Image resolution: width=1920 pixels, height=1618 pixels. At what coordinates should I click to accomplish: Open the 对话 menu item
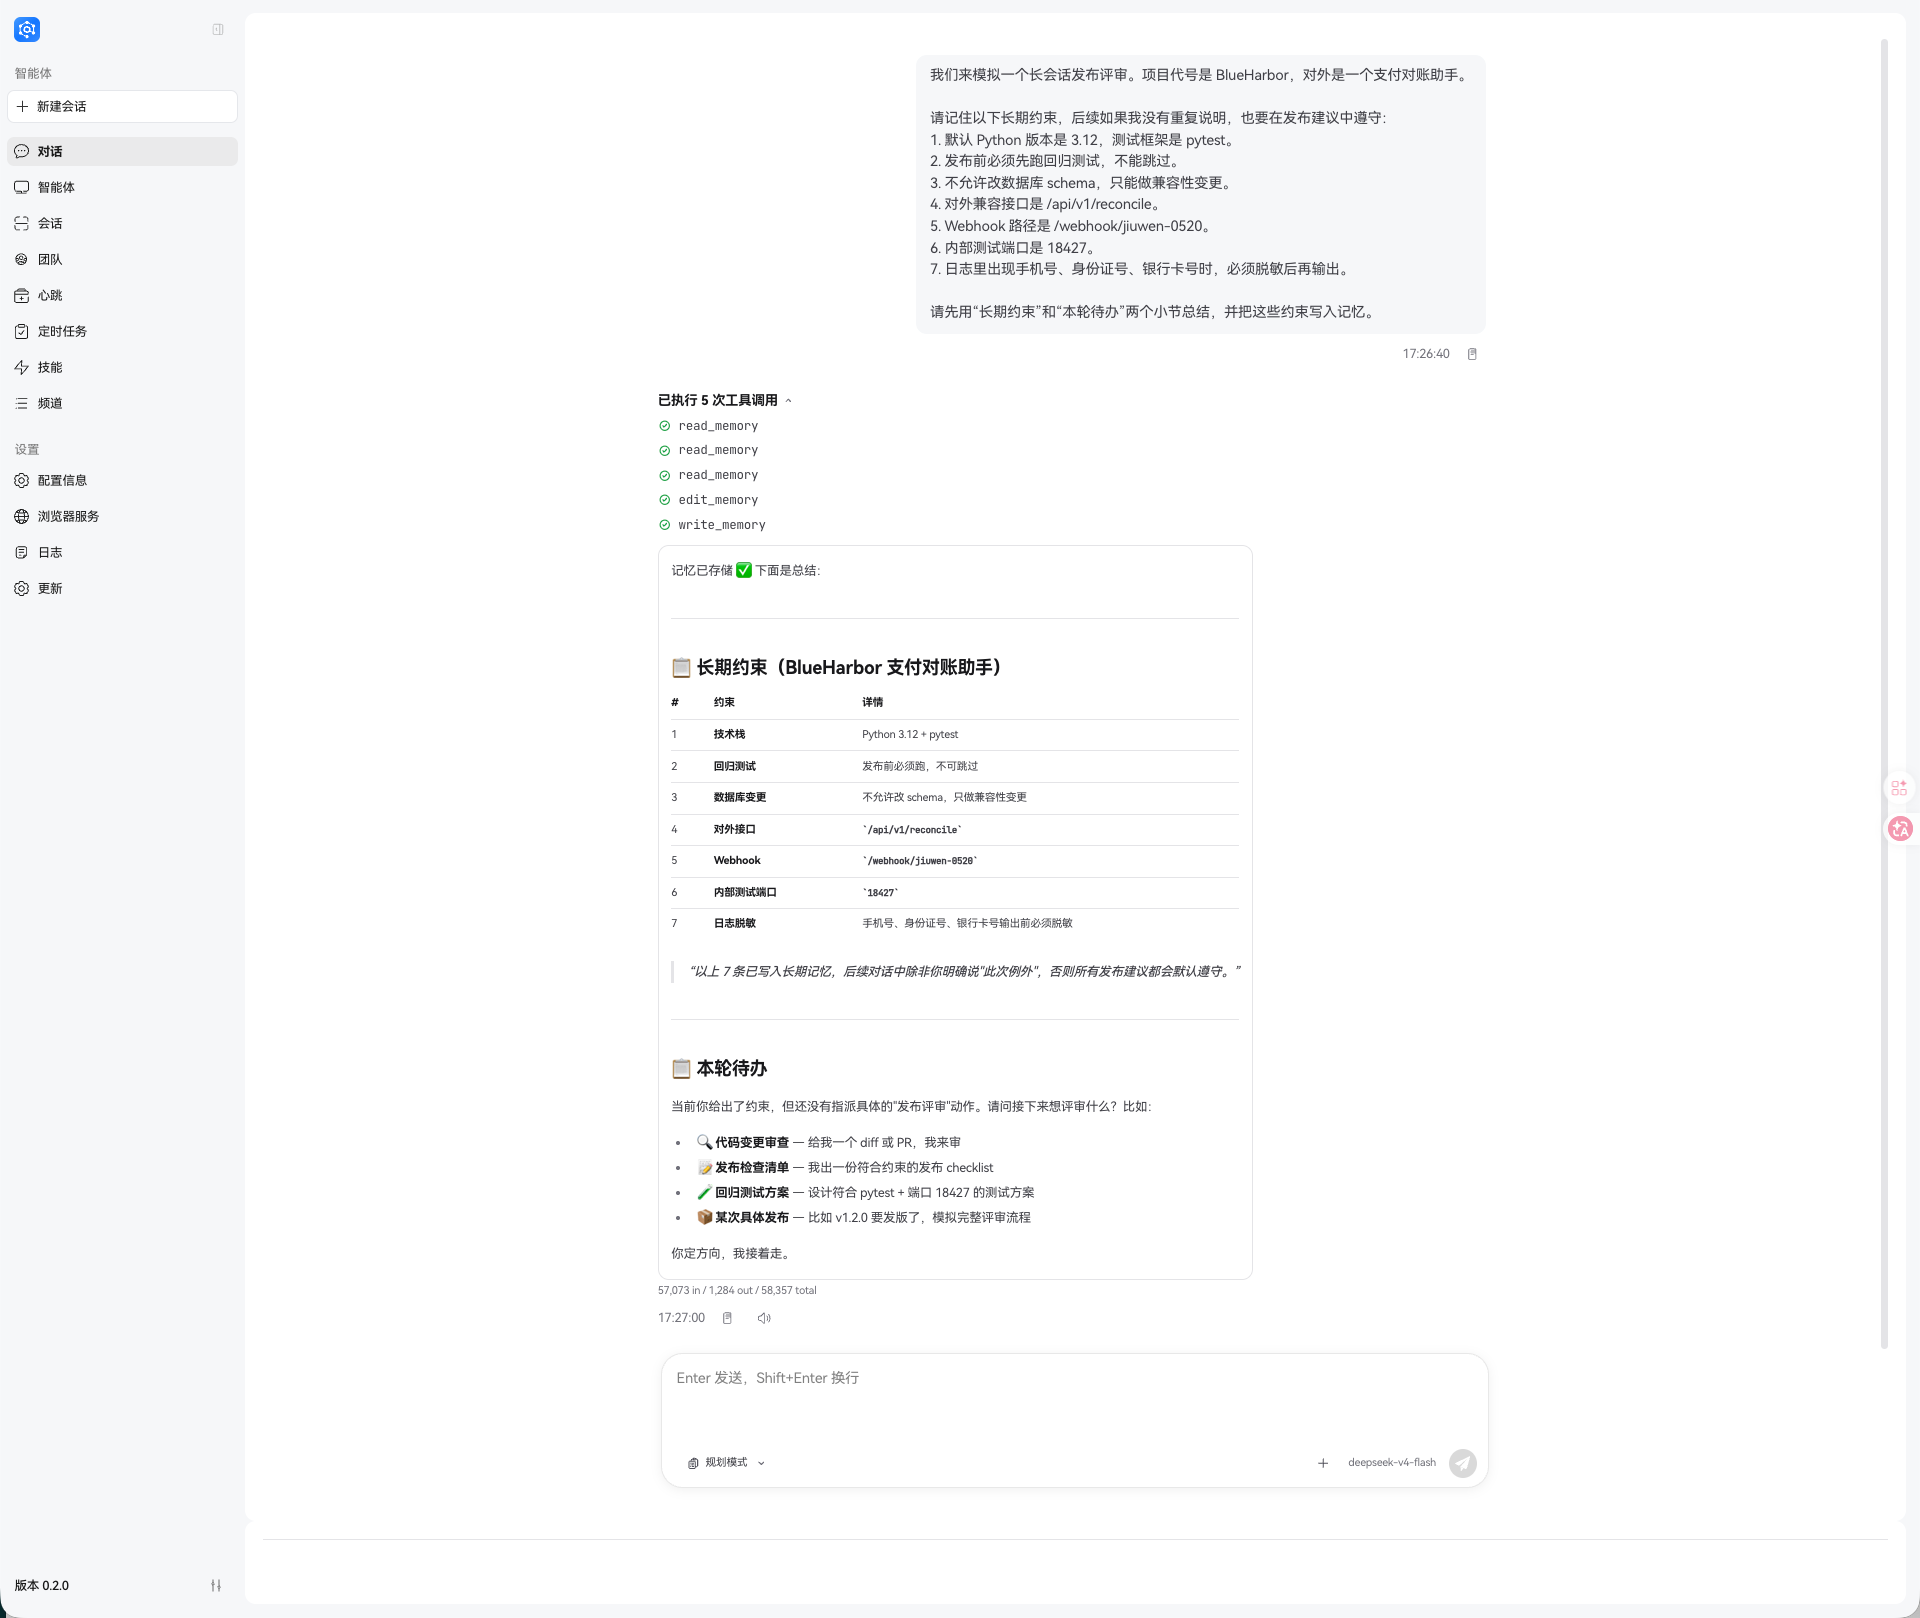tap(122, 151)
